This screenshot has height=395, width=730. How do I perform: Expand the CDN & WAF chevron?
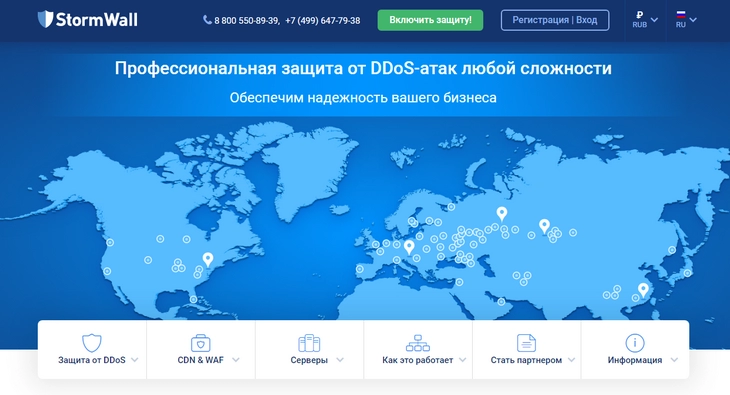coord(236,360)
